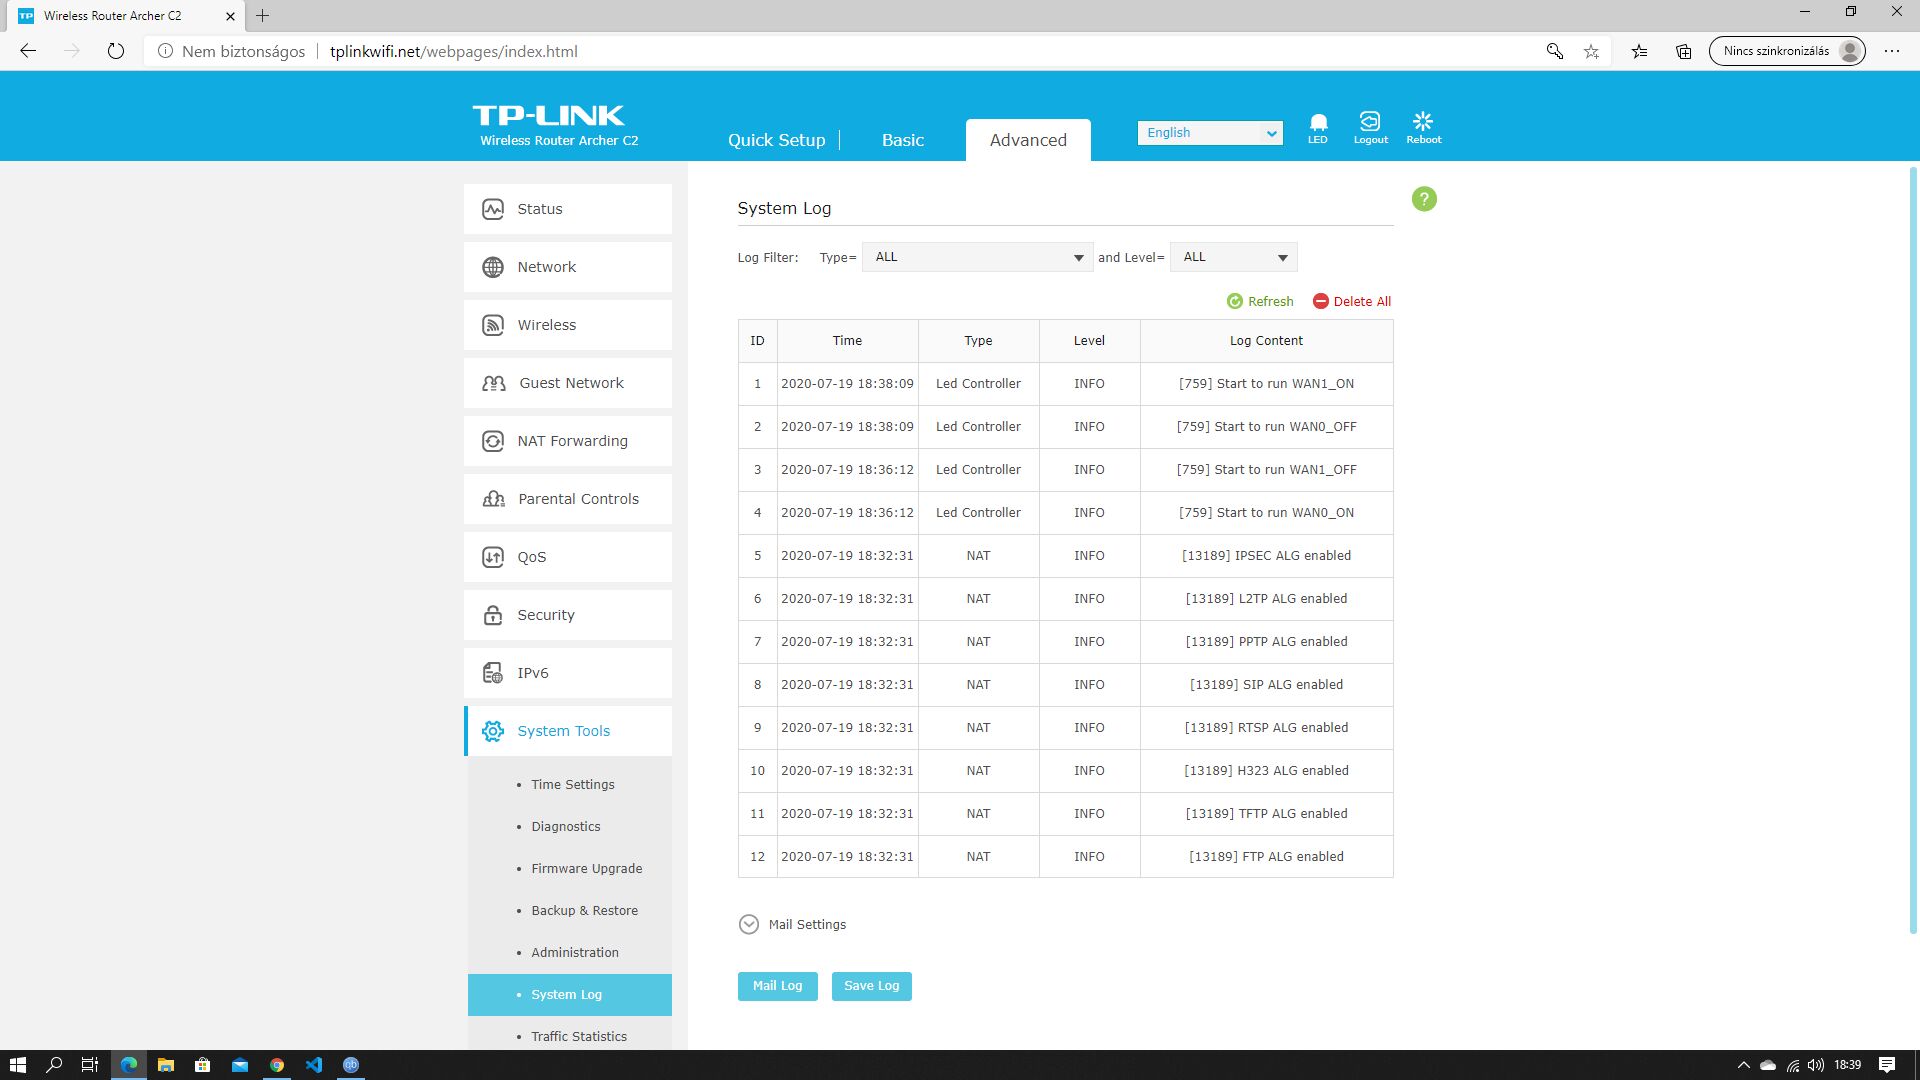Click the Delete All red icon
Viewport: 1920px width, 1080px height.
coord(1321,301)
